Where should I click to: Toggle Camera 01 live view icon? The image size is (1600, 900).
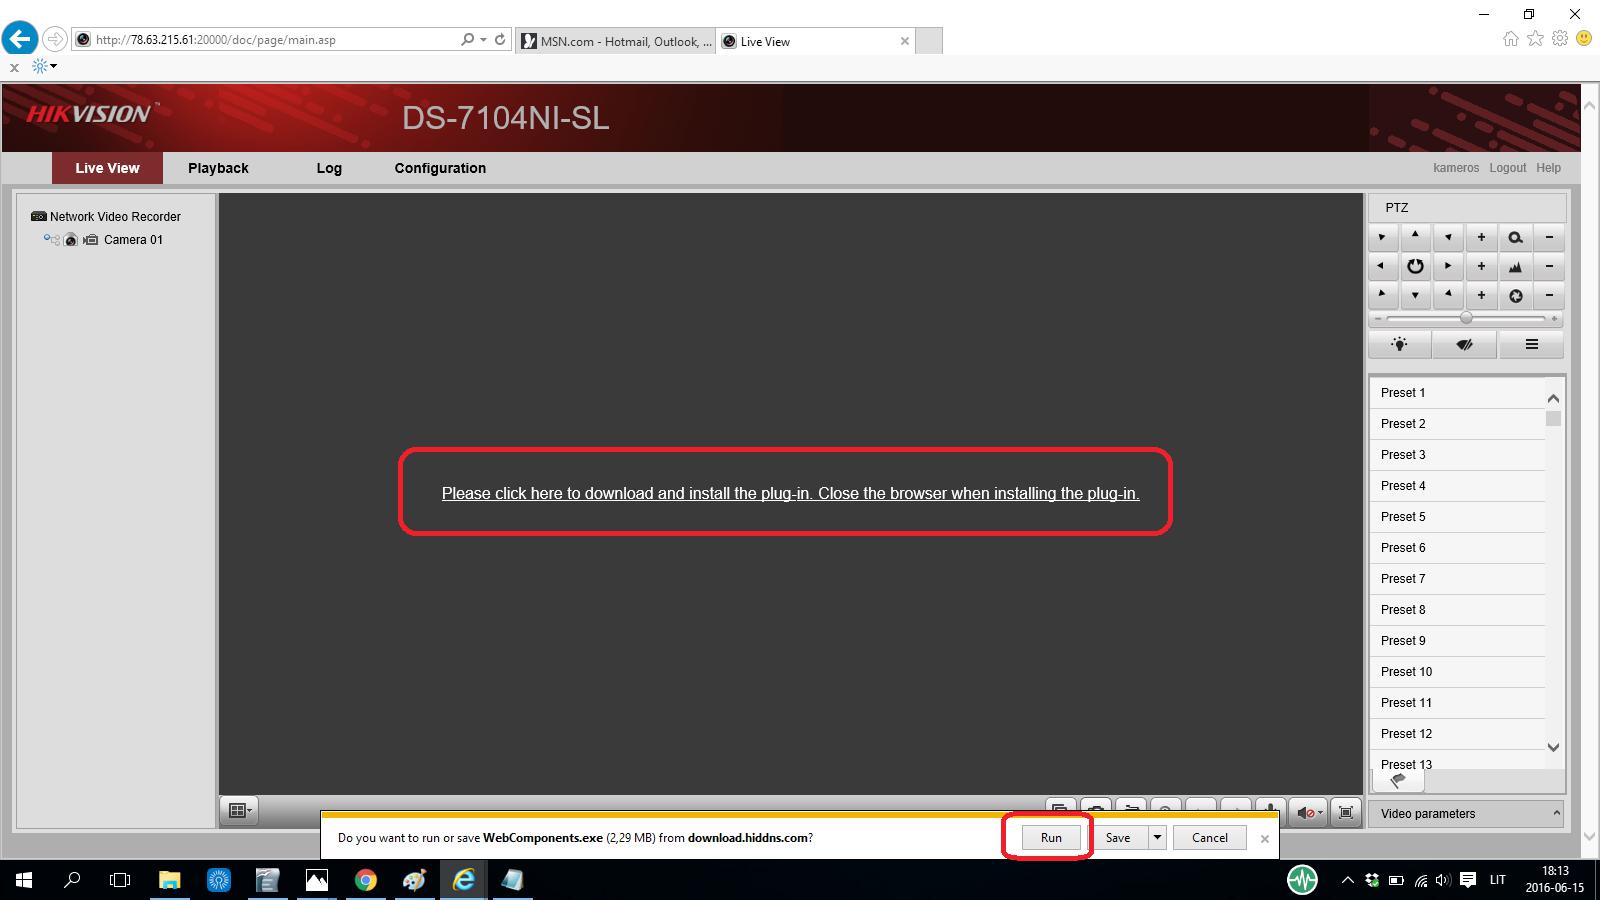tap(71, 240)
